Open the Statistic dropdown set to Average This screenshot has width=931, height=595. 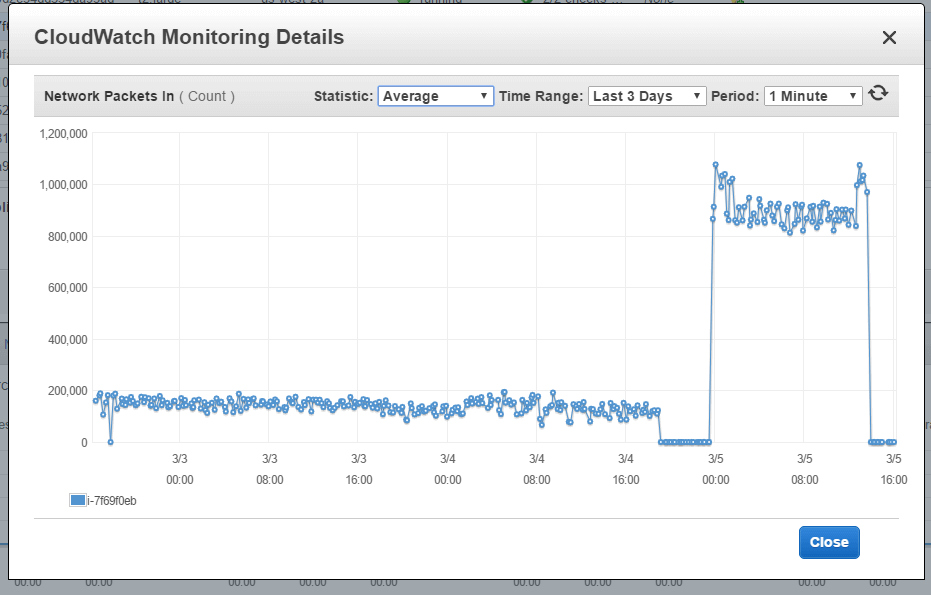[436, 96]
